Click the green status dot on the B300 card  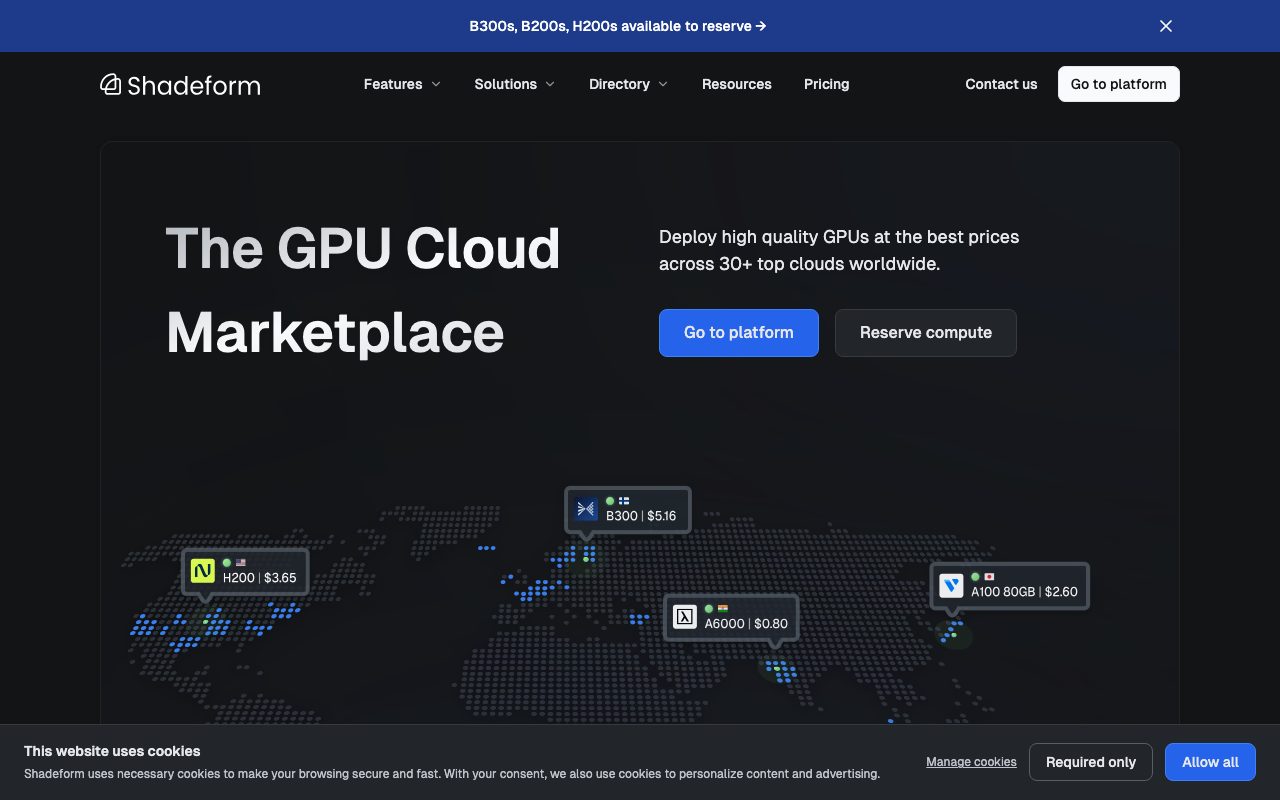610,501
